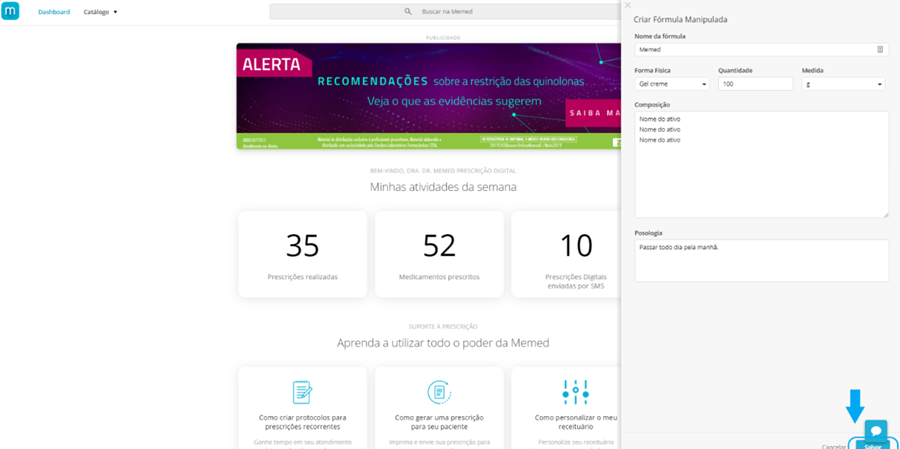
Task: Click the SAIBA MAIS banner button
Action: [x=593, y=113]
